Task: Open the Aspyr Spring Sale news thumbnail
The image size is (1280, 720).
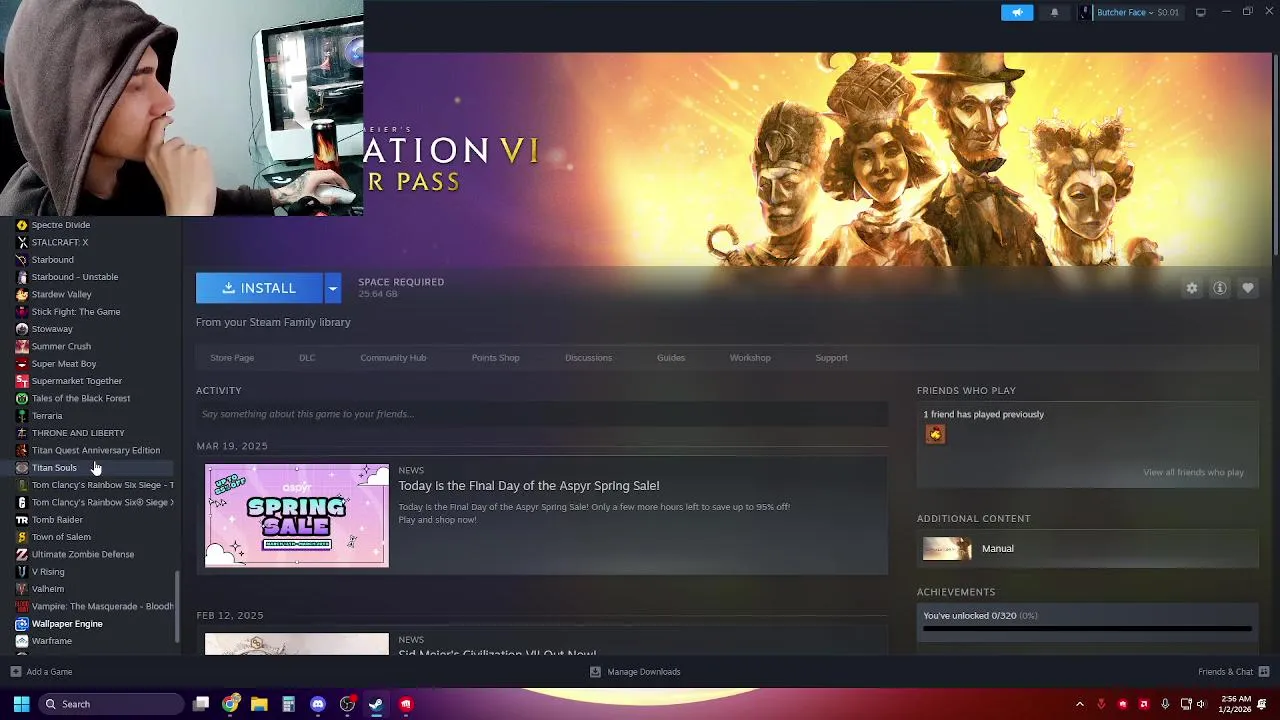Action: click(x=297, y=515)
